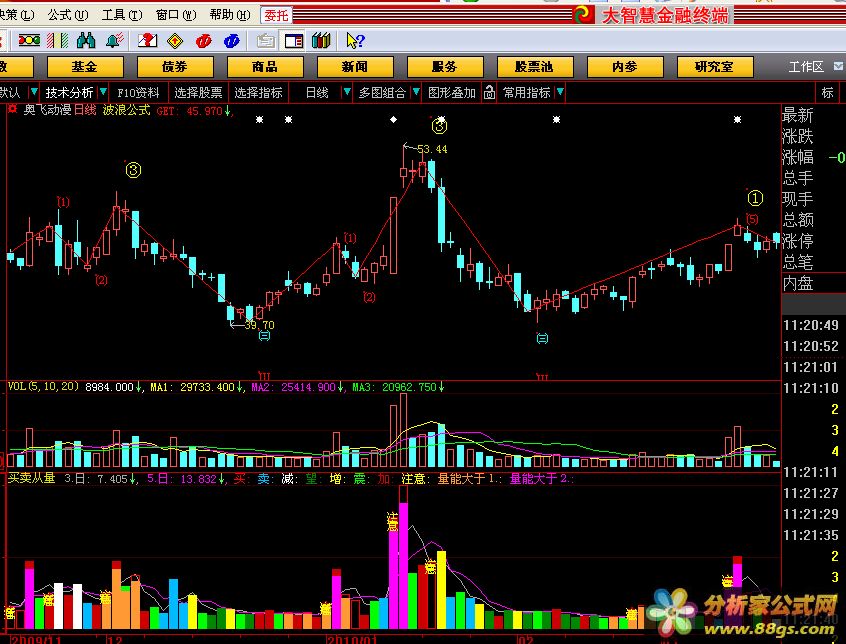846x644 pixels.
Task: Click the window layout panel icon
Action: pos(294,41)
